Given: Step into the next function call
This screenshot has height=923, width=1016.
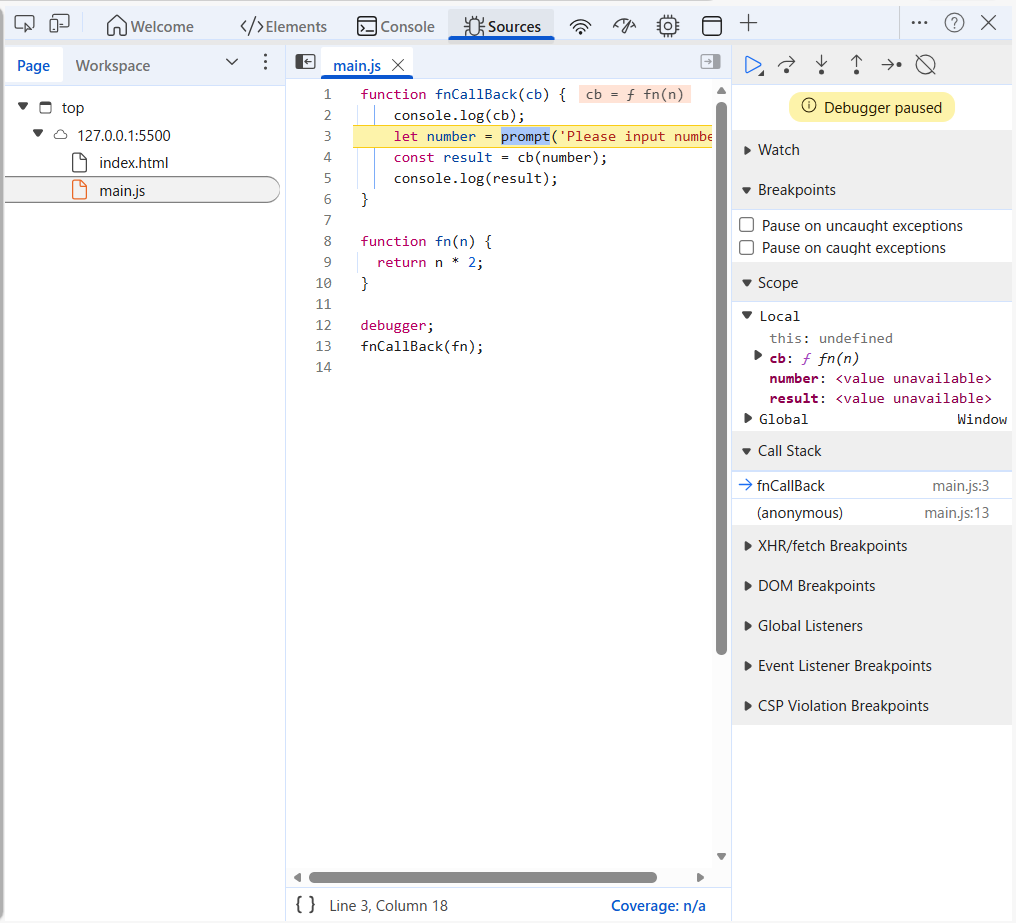Looking at the screenshot, I should click(x=821, y=65).
